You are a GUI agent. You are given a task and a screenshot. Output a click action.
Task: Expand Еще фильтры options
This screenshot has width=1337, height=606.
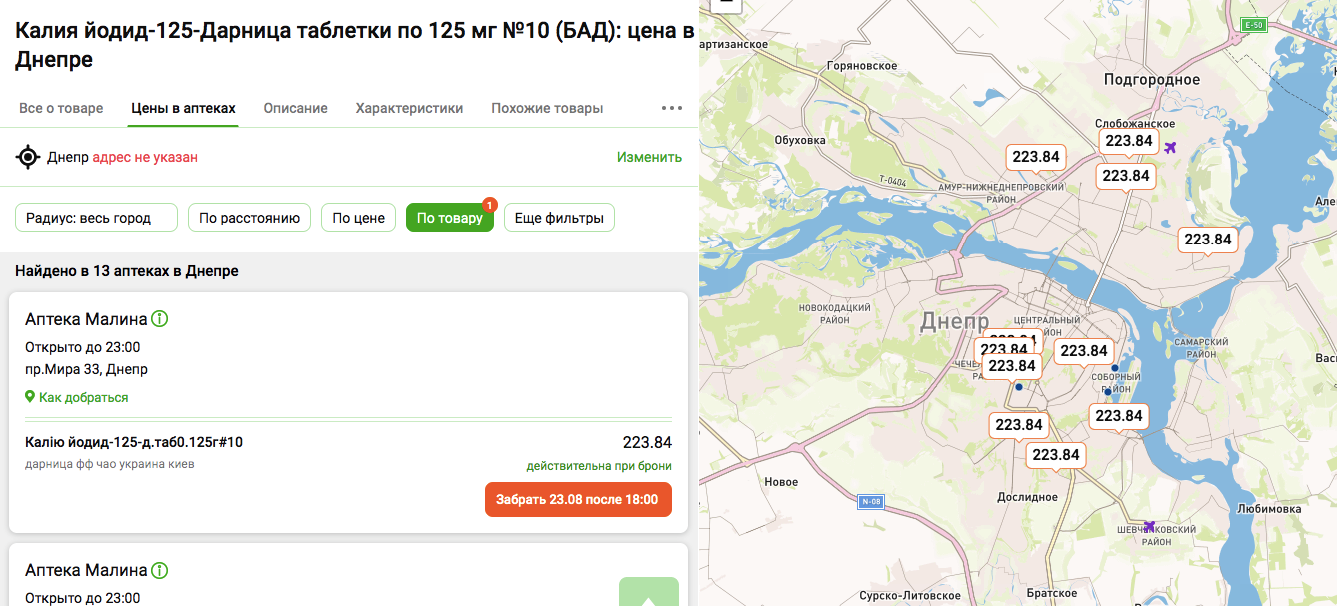tap(559, 218)
